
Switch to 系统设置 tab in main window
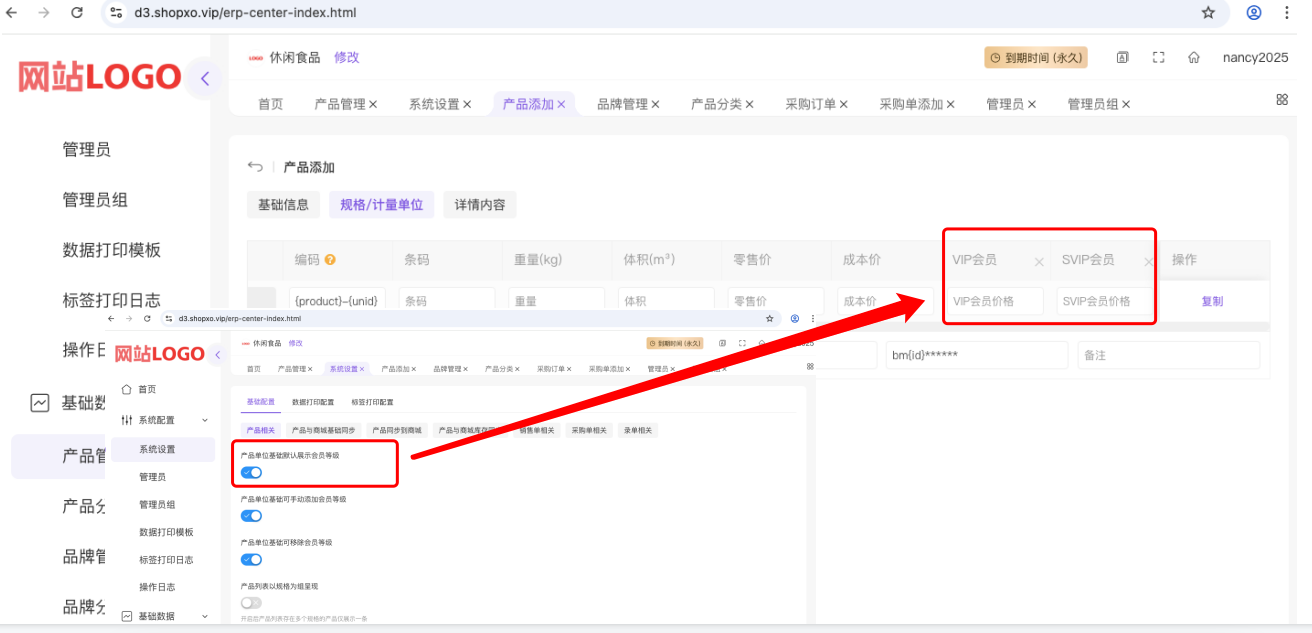point(433,104)
